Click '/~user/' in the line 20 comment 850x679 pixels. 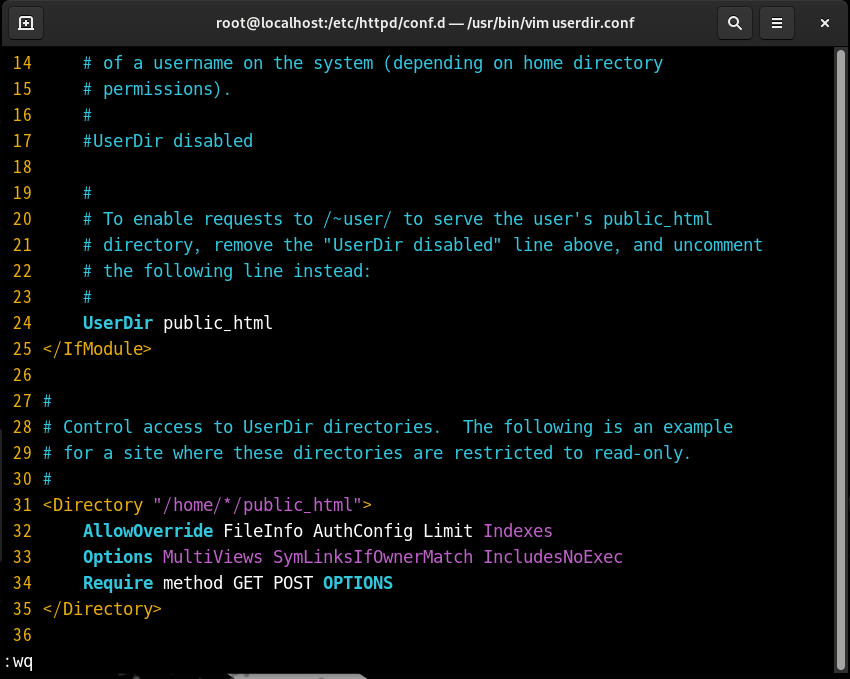(x=357, y=219)
